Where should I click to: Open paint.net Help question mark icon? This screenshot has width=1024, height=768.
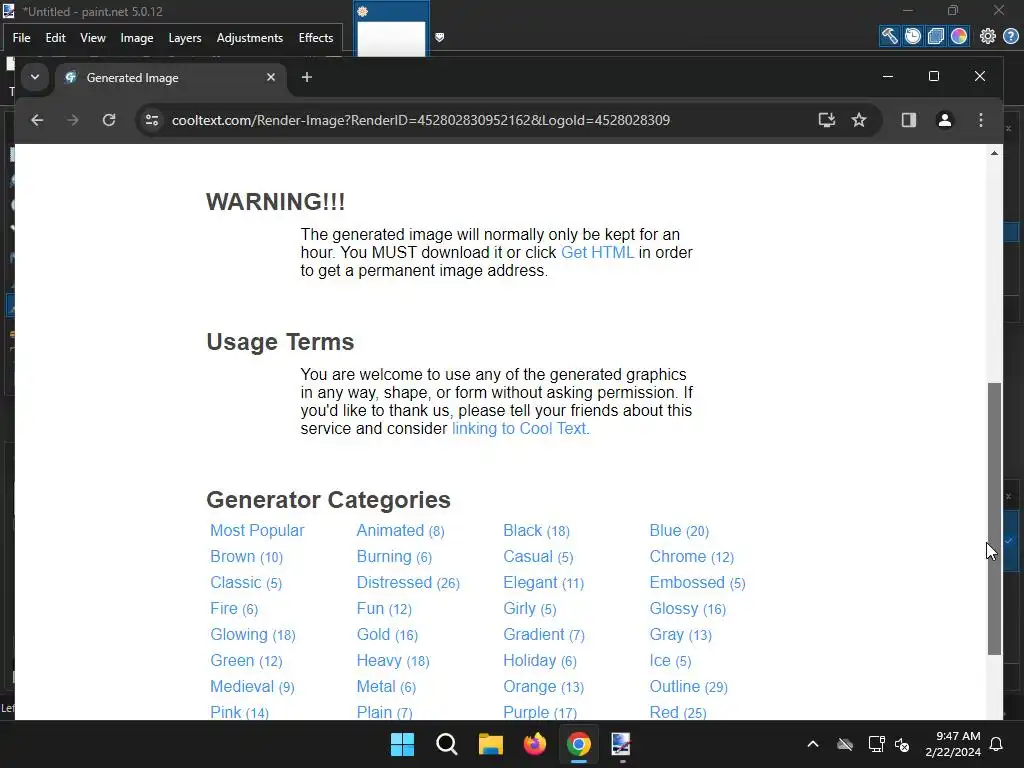point(1010,36)
